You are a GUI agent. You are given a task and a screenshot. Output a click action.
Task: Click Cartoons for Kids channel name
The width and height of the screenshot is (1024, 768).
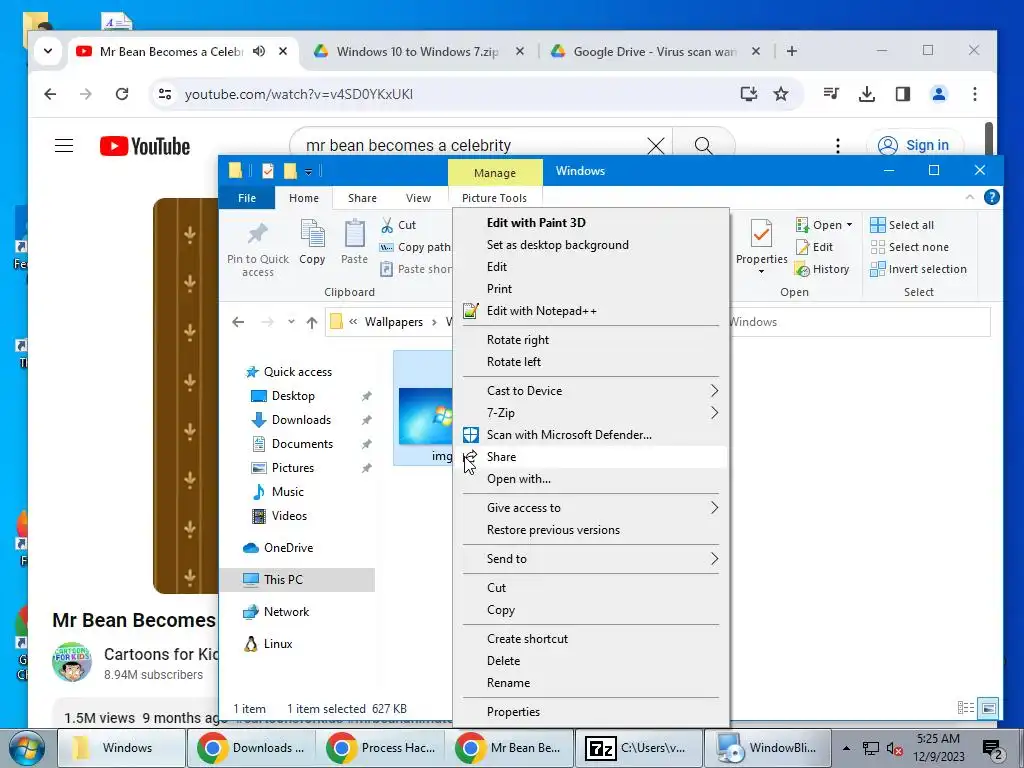click(x=161, y=654)
